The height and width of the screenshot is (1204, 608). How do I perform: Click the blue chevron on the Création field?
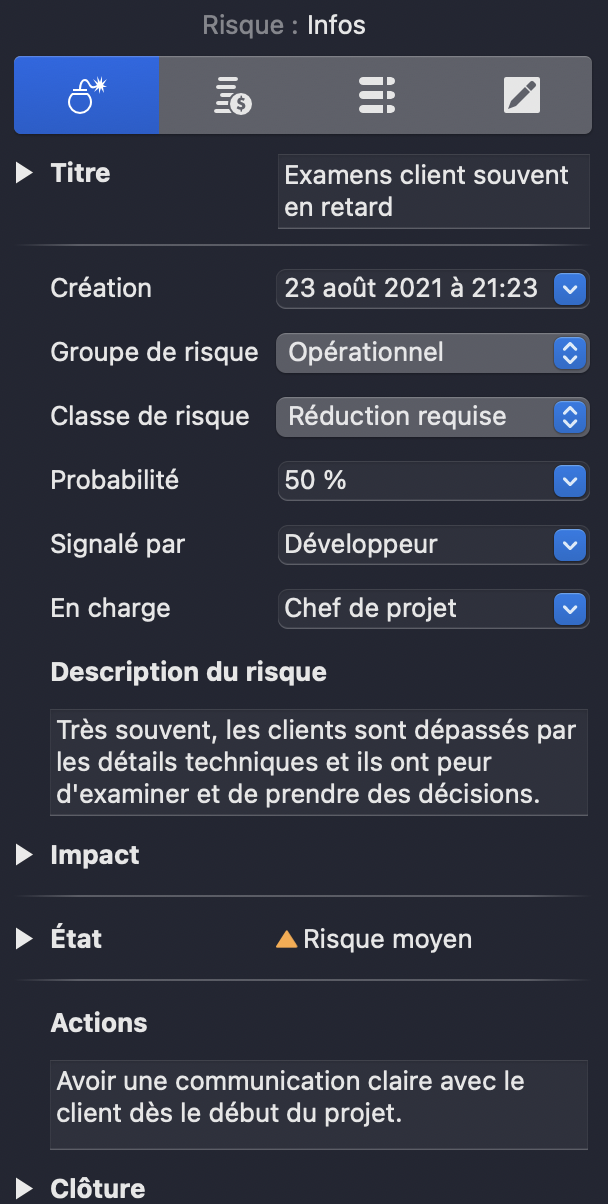(x=569, y=289)
